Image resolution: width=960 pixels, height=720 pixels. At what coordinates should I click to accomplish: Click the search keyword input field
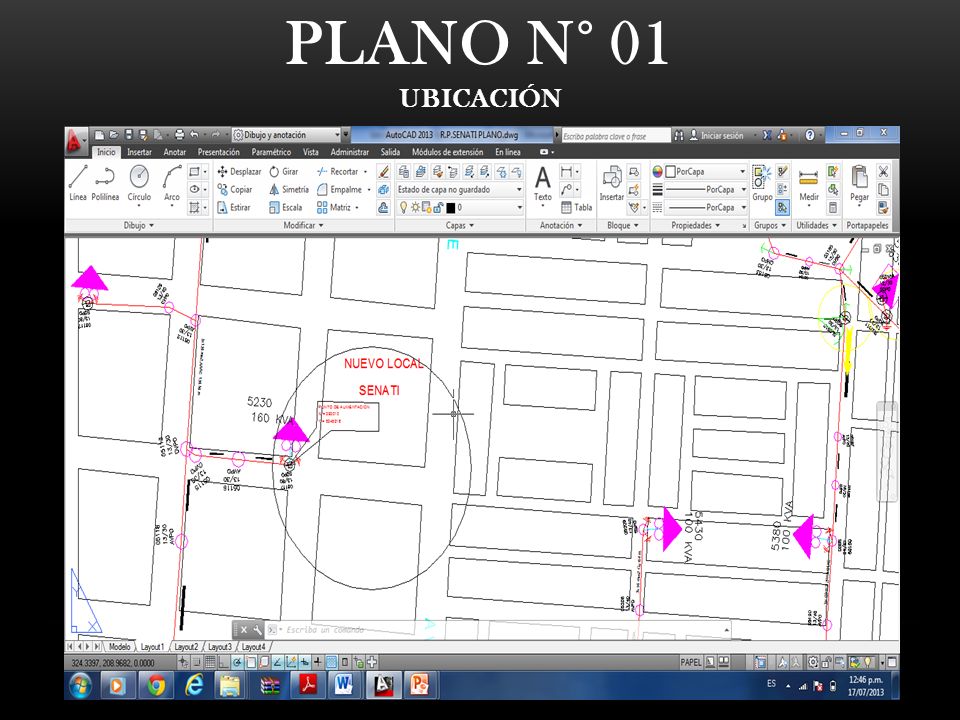pos(615,136)
